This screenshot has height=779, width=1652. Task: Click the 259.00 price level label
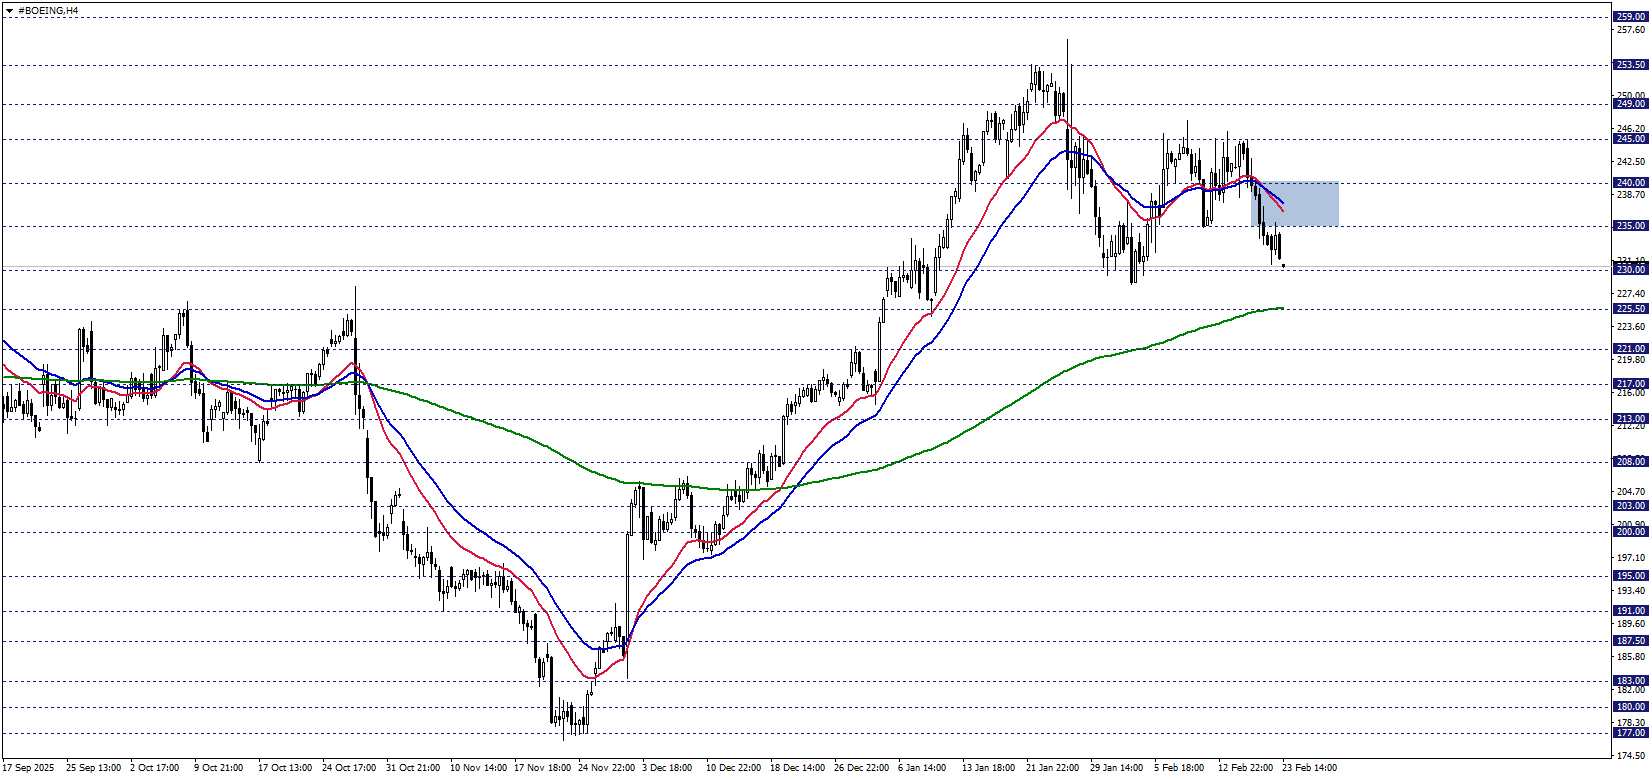1630,17
